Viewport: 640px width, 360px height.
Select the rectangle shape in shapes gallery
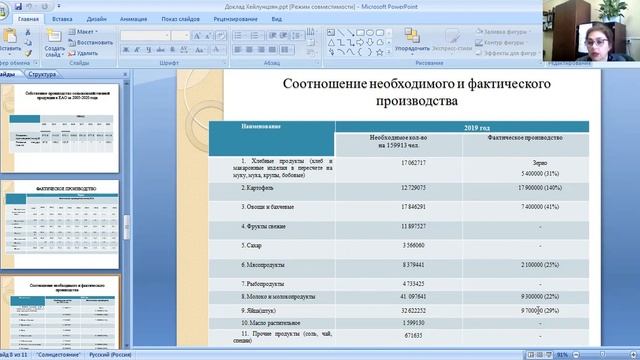pyautogui.click(x=360, y=33)
